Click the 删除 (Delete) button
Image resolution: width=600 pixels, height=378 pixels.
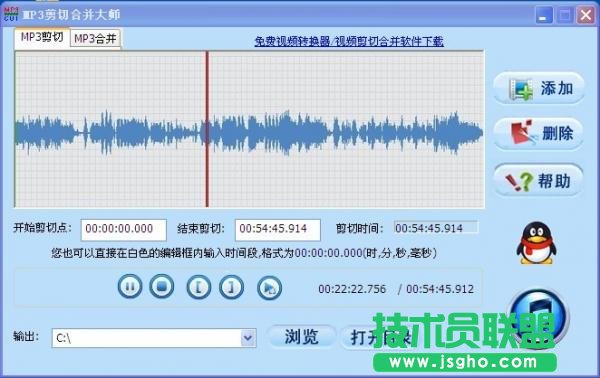[539, 134]
